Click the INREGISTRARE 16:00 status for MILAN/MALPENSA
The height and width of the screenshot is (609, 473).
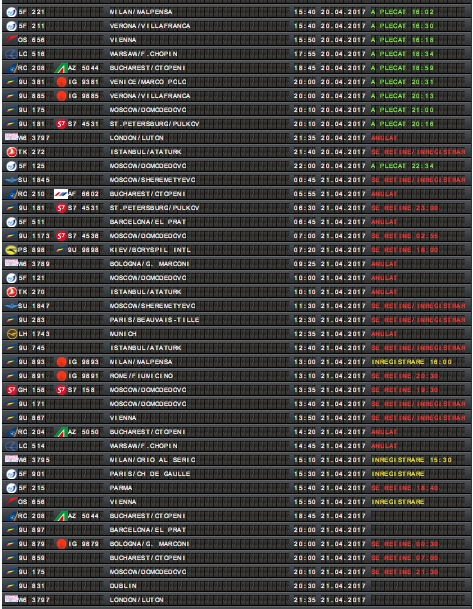tap(412, 362)
